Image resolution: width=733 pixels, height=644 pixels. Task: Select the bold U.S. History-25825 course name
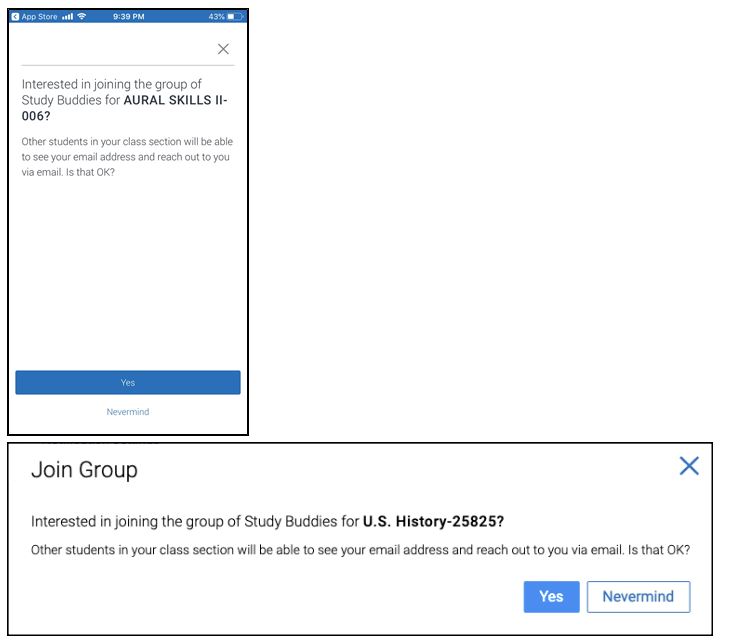click(x=433, y=522)
